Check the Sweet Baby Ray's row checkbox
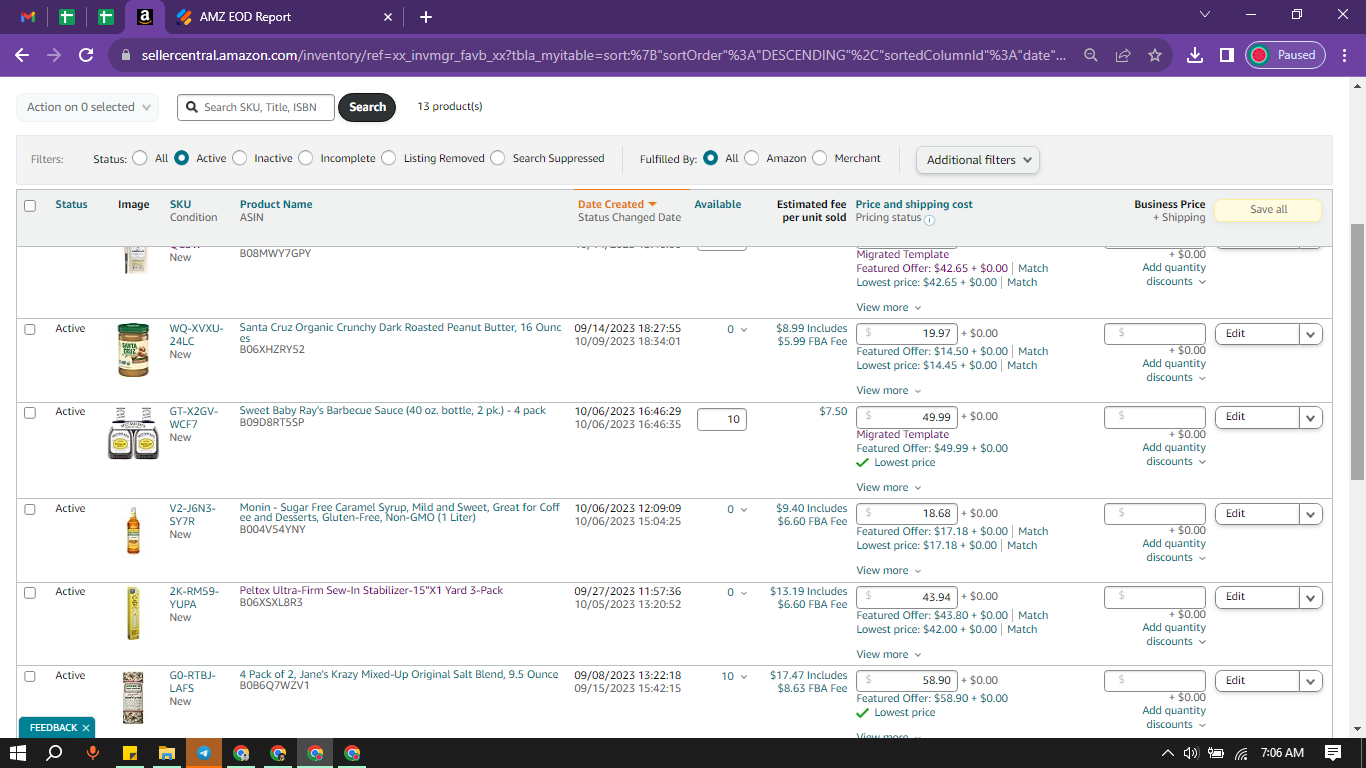 pos(30,412)
